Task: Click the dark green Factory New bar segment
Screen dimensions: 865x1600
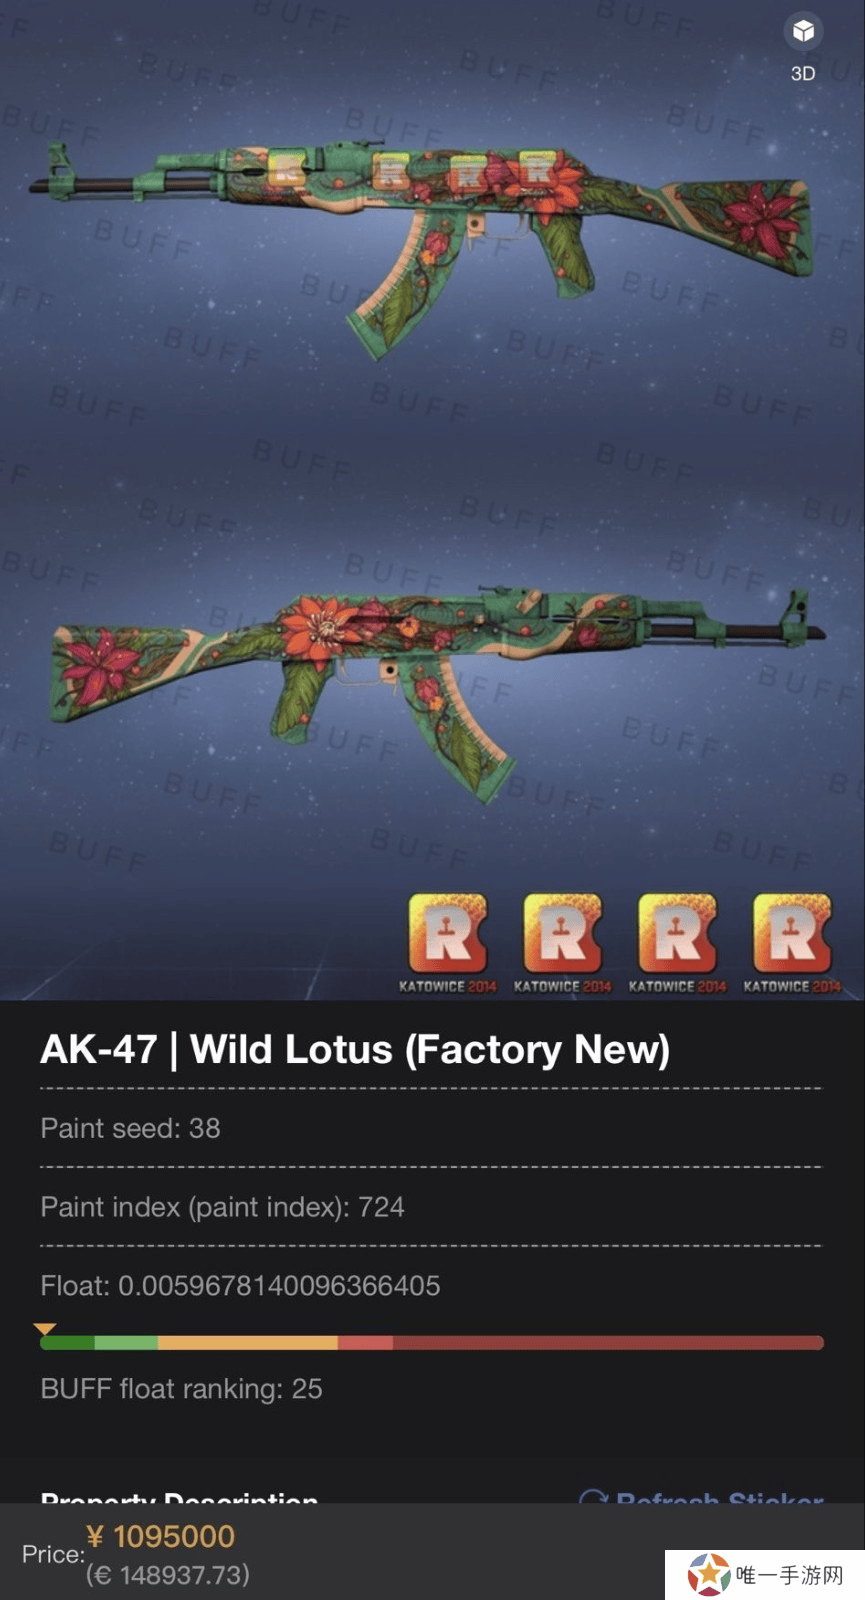Action: coord(67,1342)
